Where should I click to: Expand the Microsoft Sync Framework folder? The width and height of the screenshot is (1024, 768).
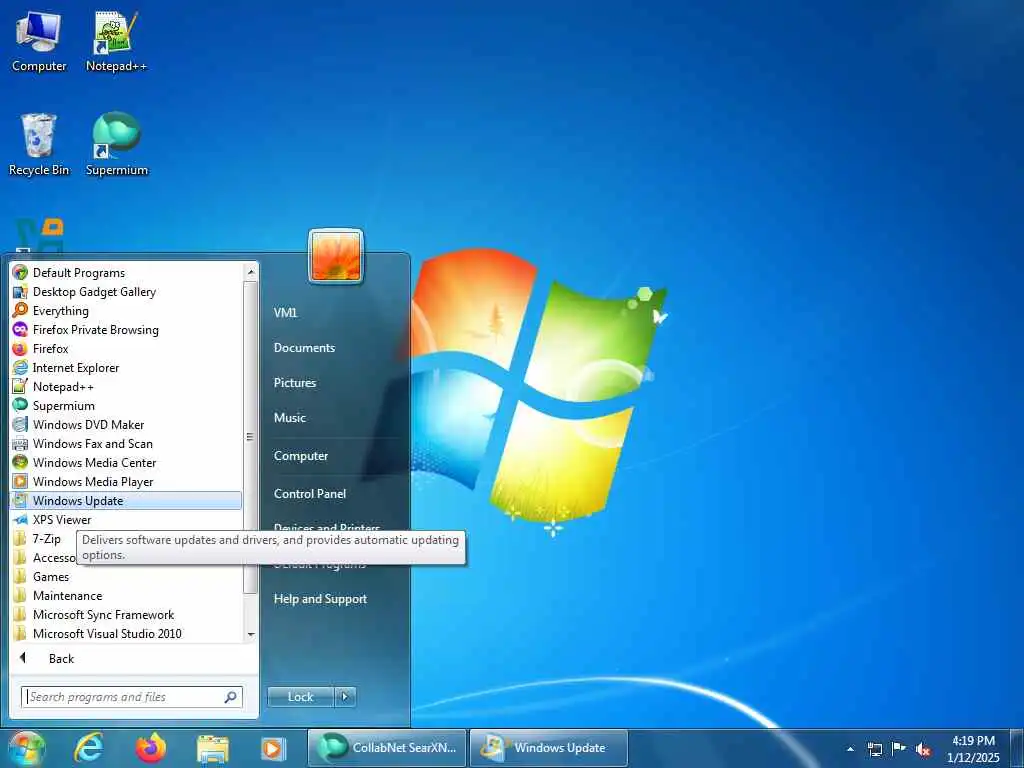pyautogui.click(x=126, y=615)
